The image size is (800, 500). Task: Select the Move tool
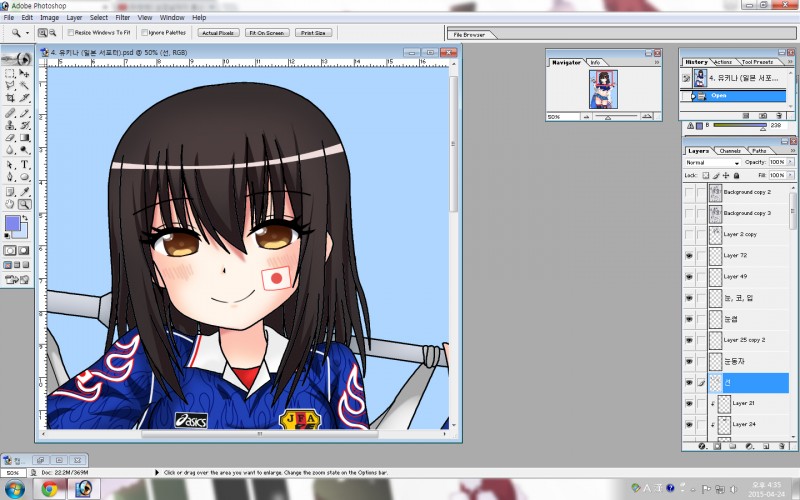pos(24,73)
